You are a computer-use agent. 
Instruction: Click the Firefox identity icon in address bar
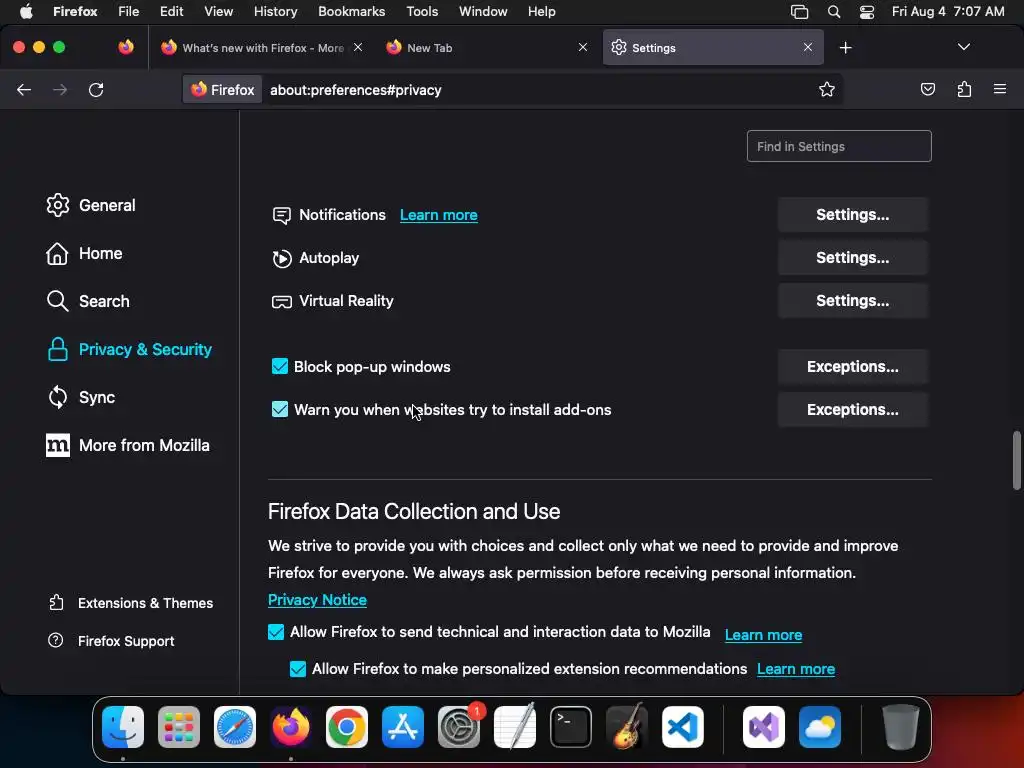[223, 89]
